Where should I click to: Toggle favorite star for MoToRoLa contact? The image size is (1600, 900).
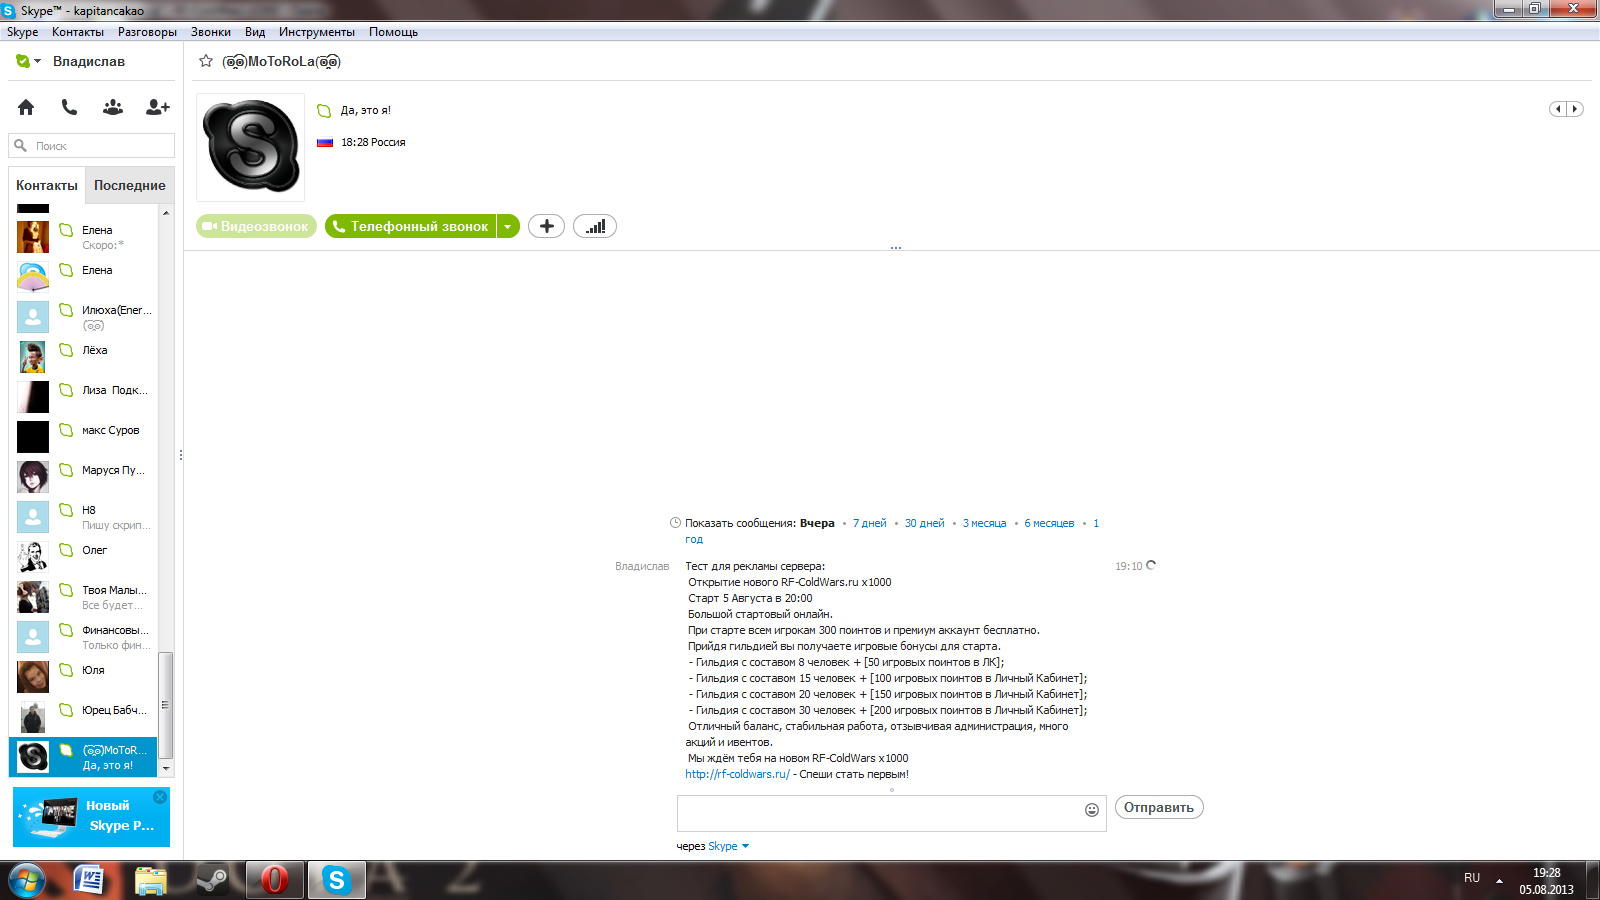tap(206, 61)
